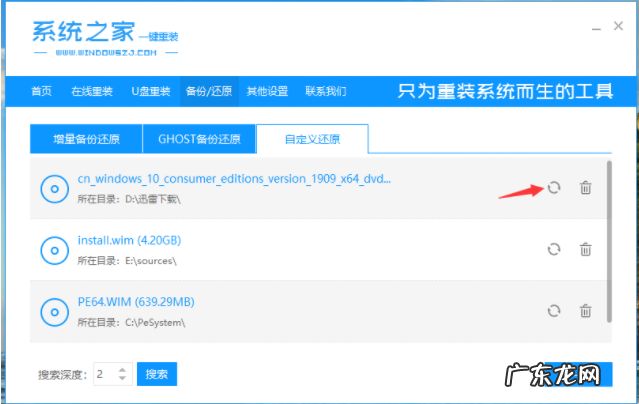This screenshot has height=404, width=639.
Task: Open the U盘重装 menu
Action: [151, 91]
